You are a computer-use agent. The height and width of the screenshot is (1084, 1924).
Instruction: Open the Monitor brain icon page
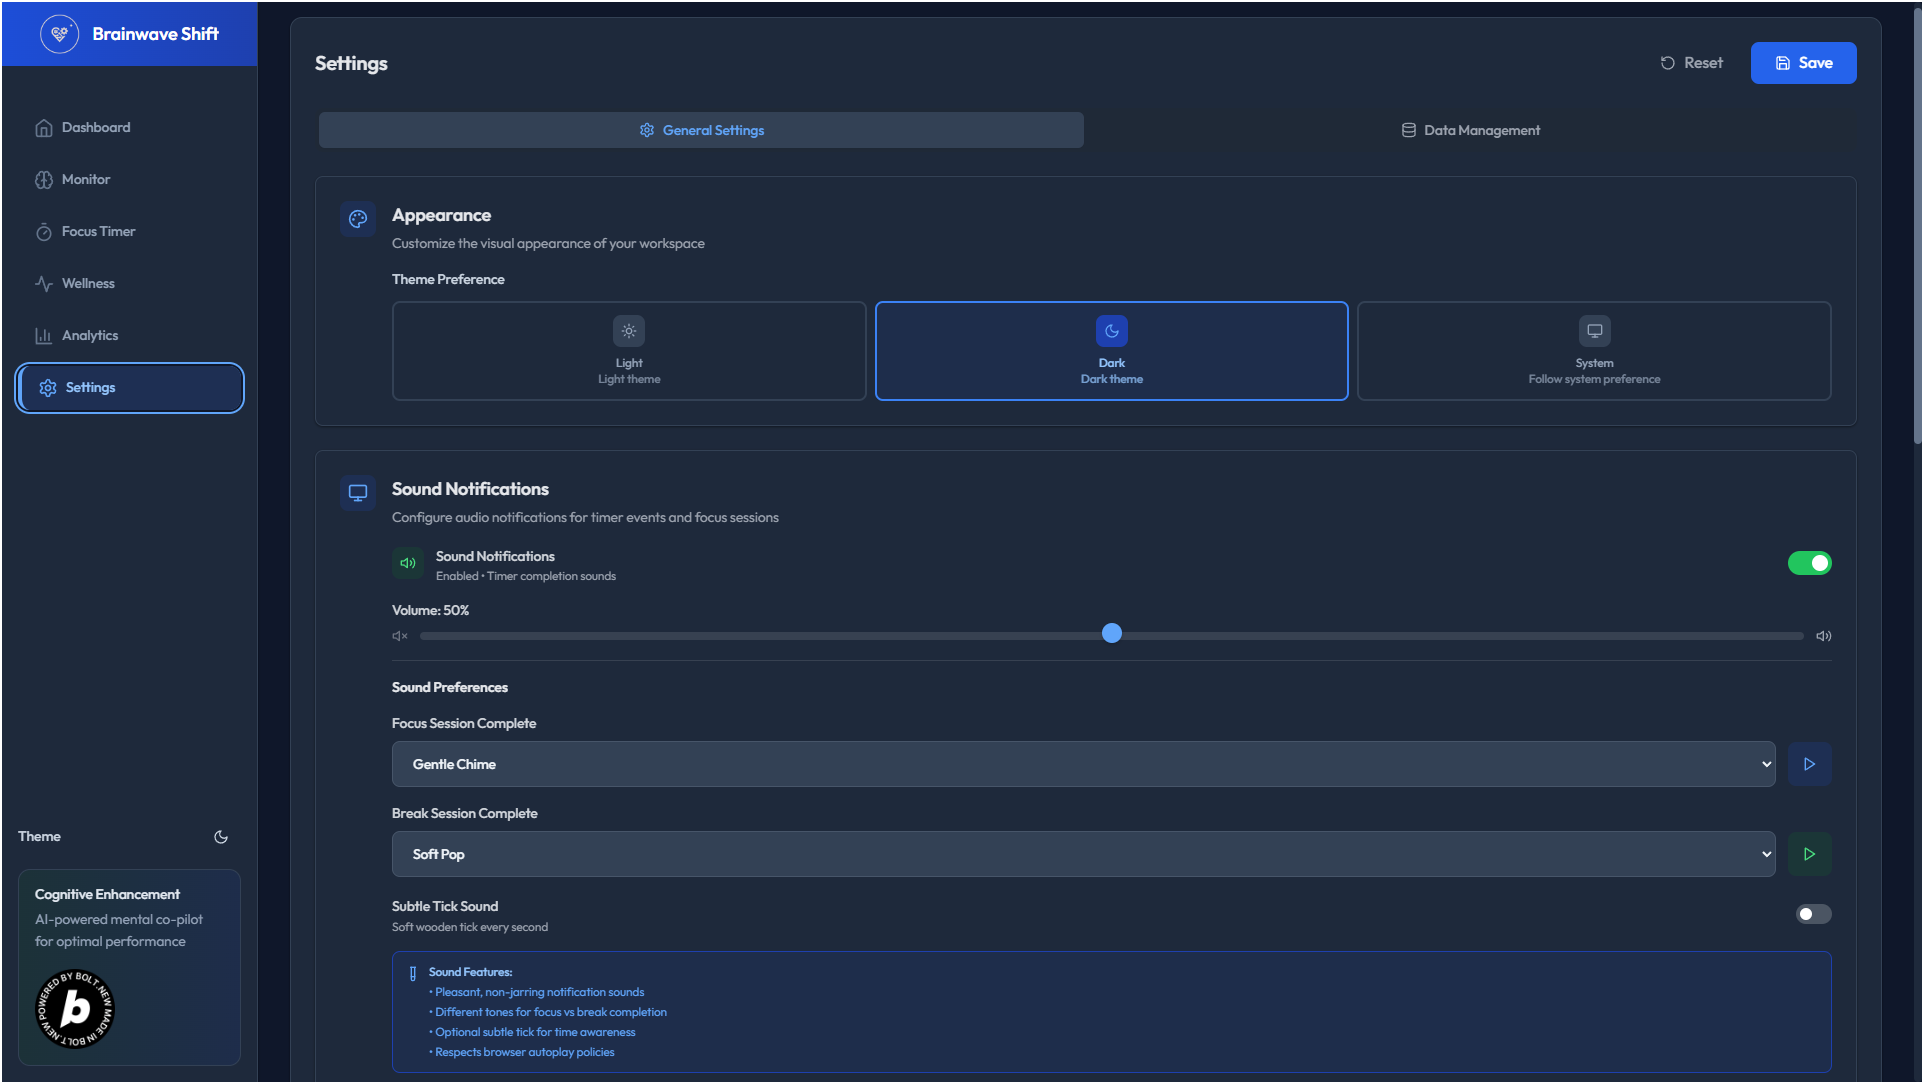click(86, 180)
